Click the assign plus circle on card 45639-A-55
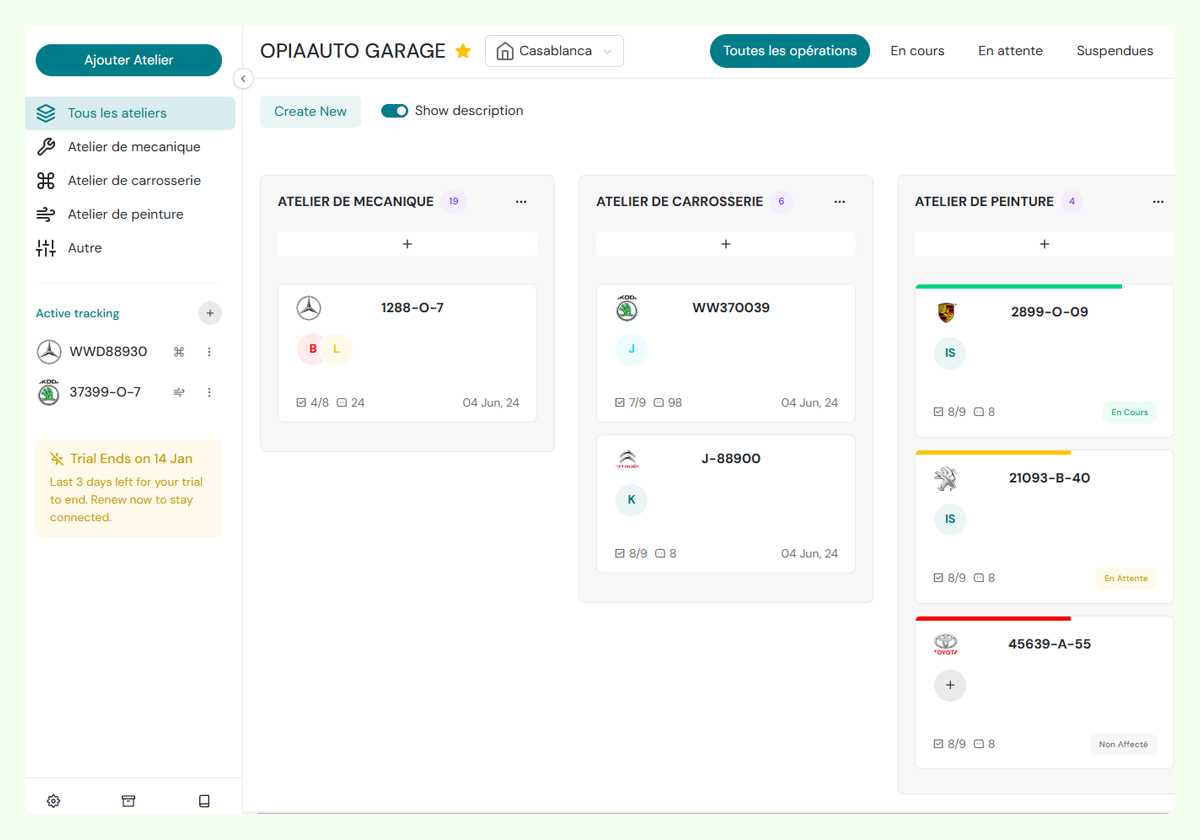 (x=950, y=685)
